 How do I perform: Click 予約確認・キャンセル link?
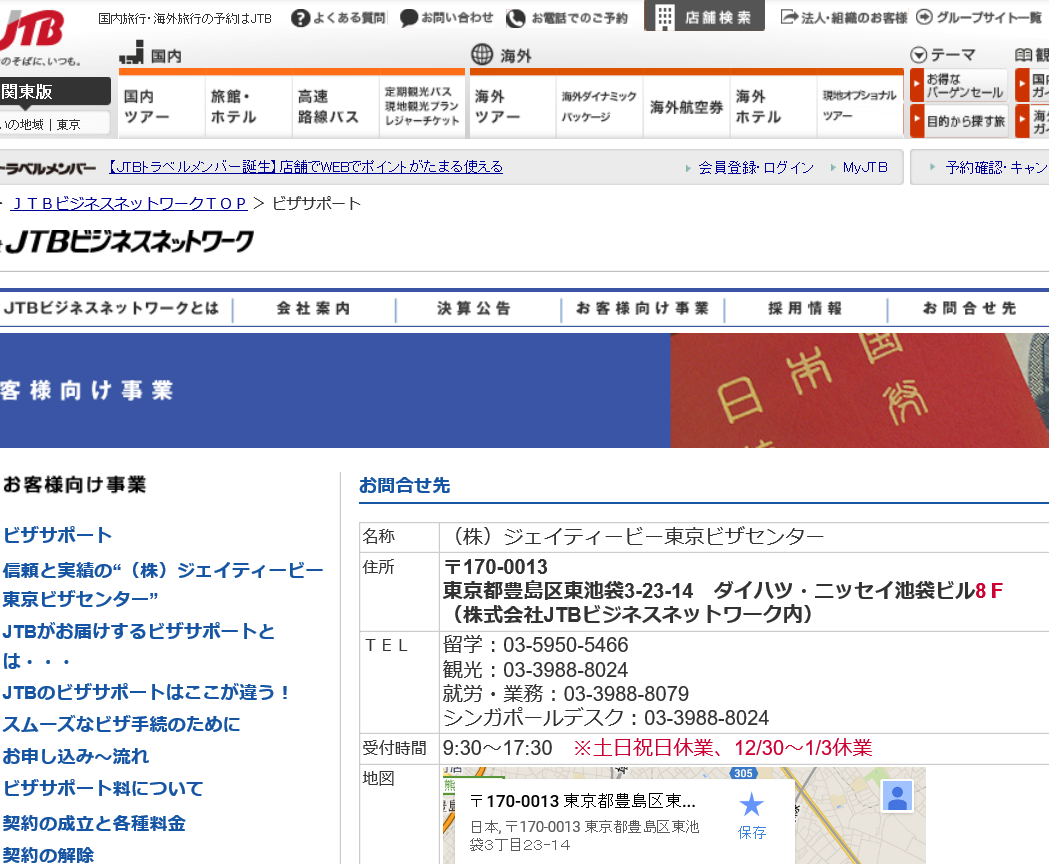coord(996,167)
